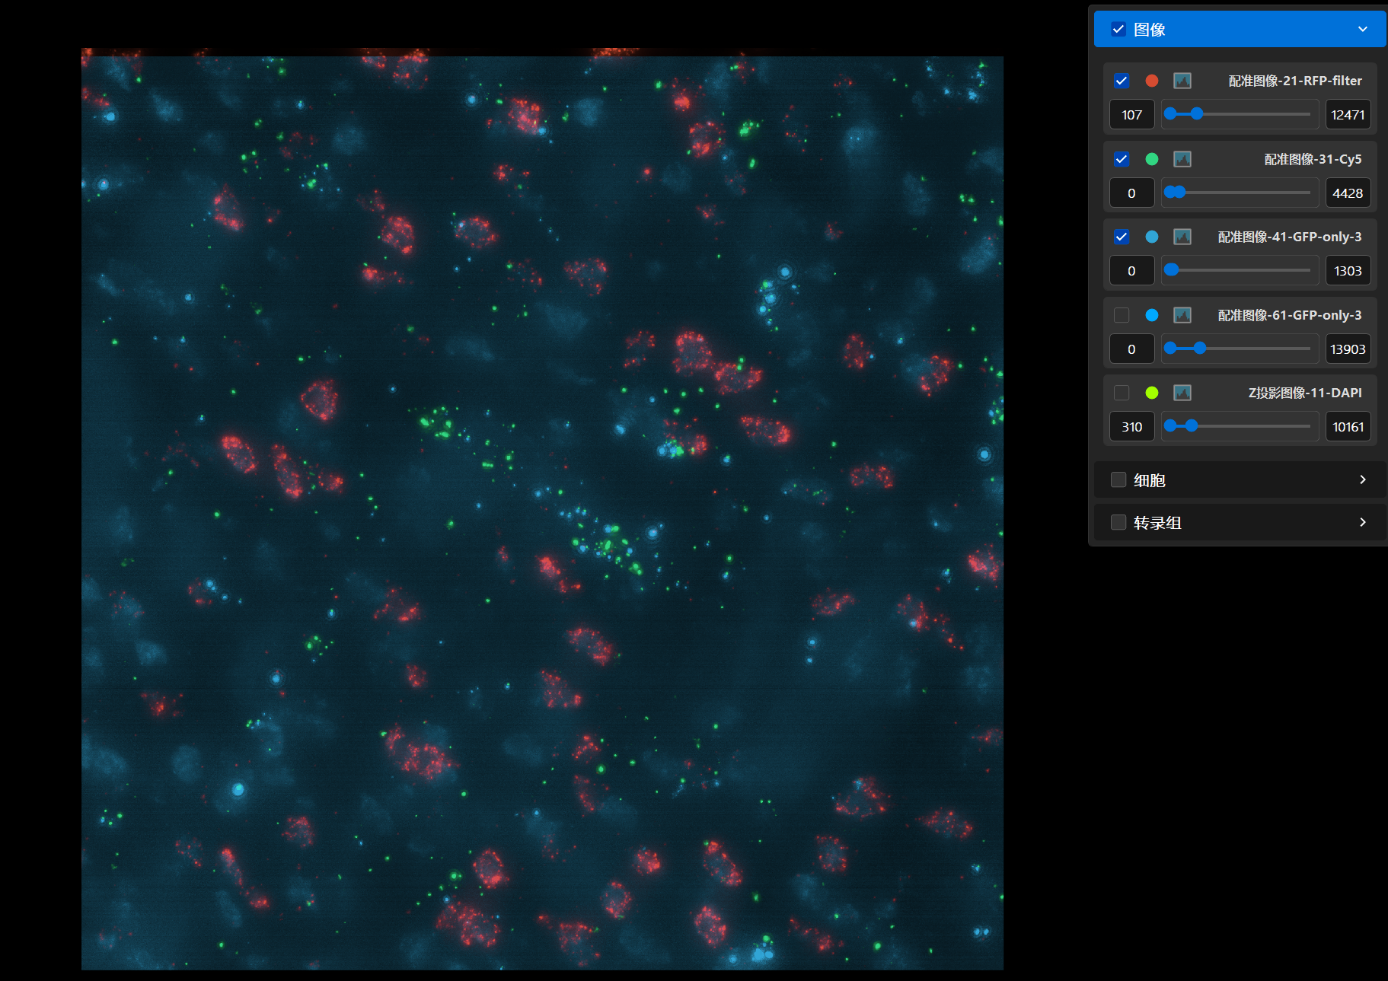Click yellow-green color dot of DAPI channel
Screen dimensions: 1388x981
pyautogui.click(x=1152, y=393)
